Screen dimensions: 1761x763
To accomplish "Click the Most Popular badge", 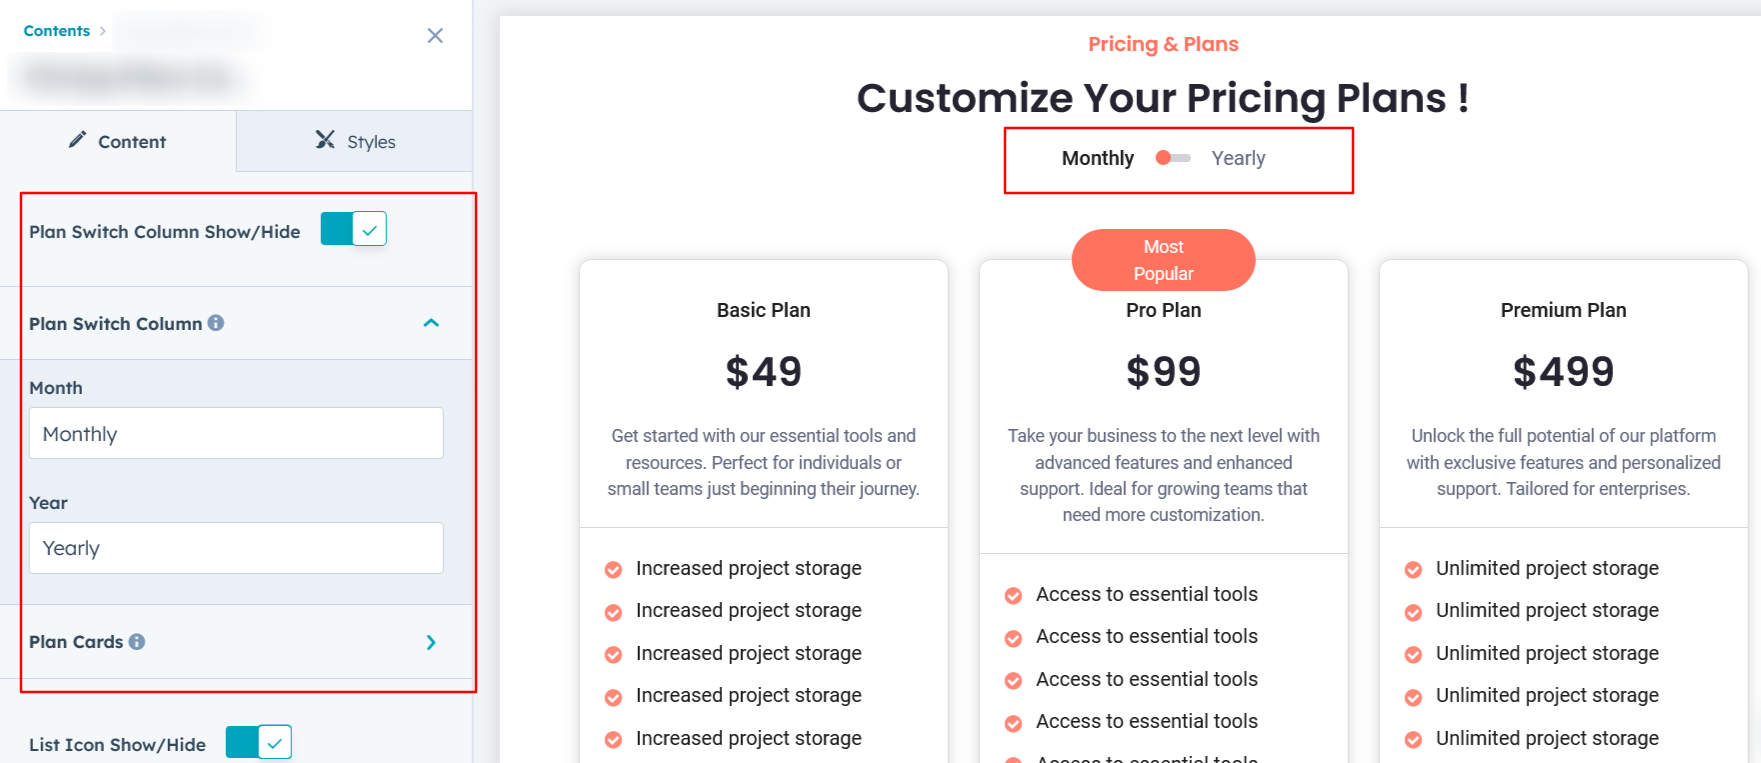I will (1163, 260).
